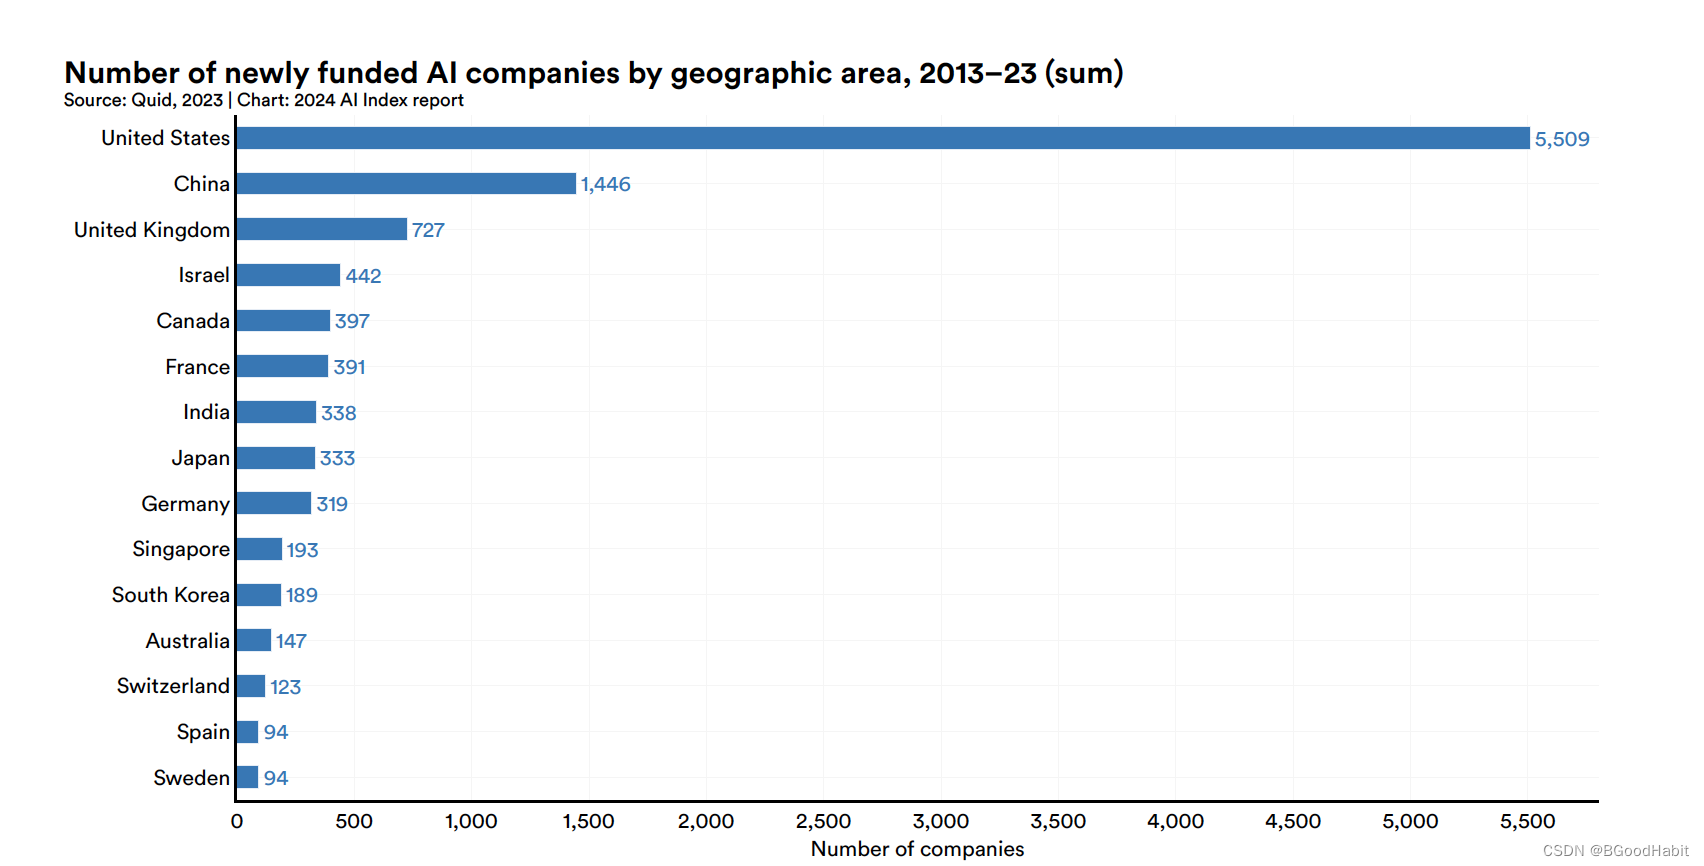
Task: Click the 5,509 value label
Action: pos(1562,139)
